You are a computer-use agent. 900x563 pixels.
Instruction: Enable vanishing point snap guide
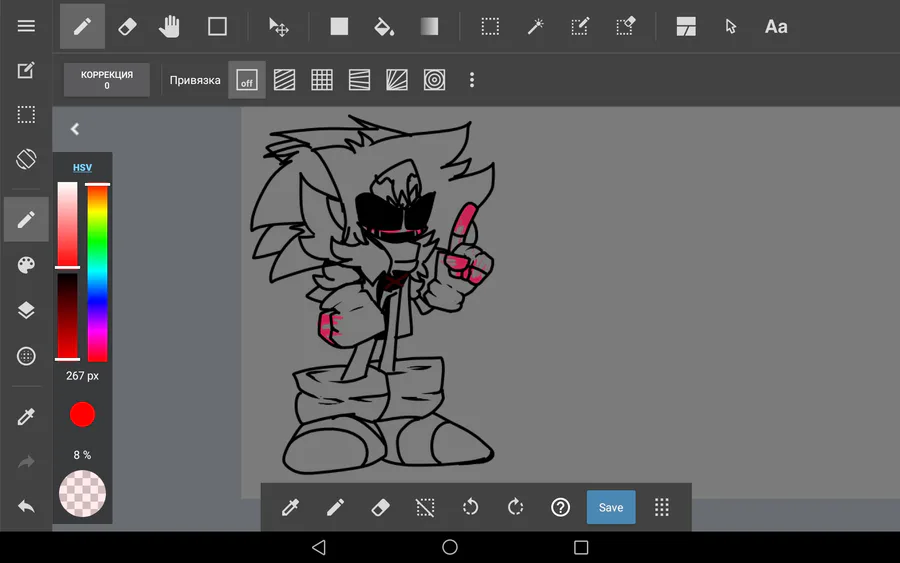coord(397,80)
